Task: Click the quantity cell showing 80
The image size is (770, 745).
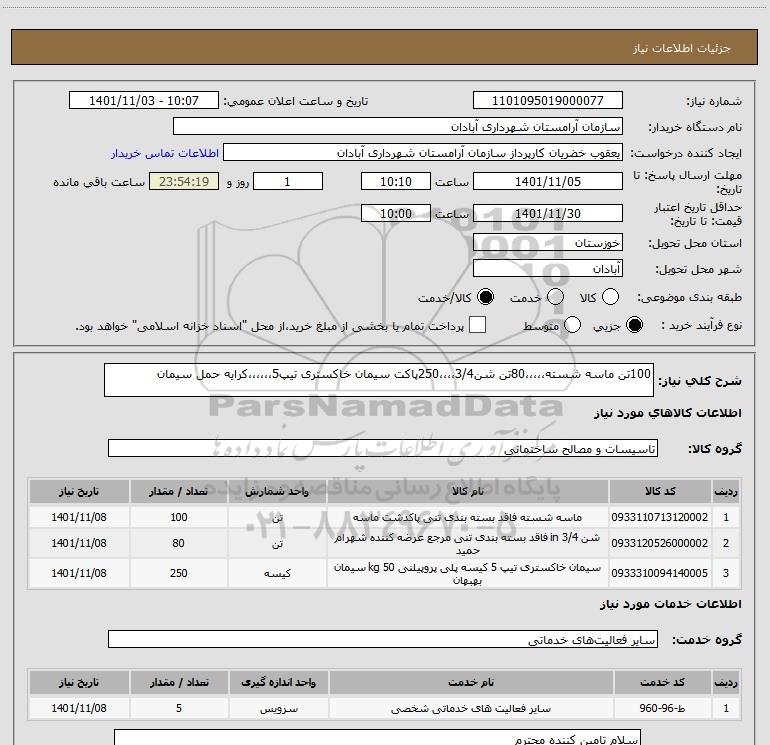Action: click(x=179, y=543)
